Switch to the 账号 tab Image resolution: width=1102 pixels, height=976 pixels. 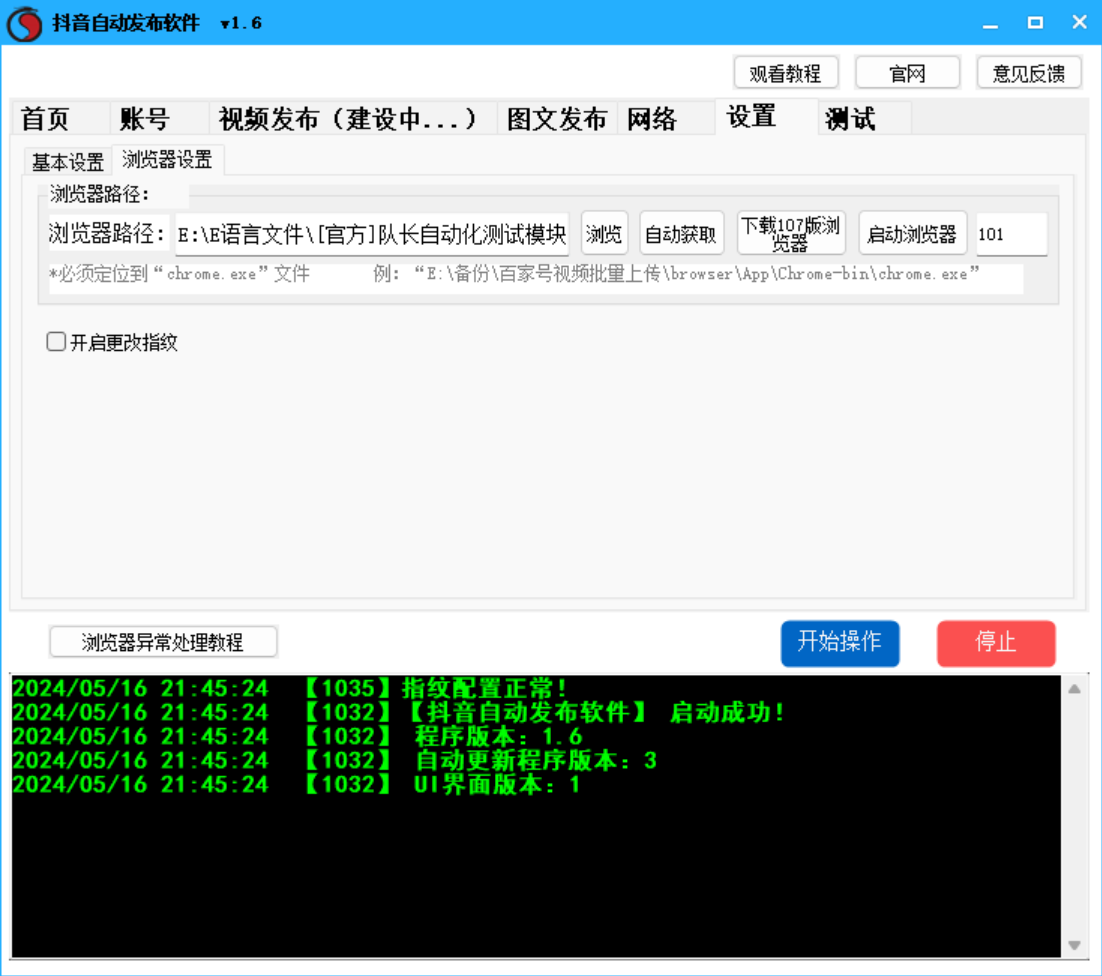160,118
